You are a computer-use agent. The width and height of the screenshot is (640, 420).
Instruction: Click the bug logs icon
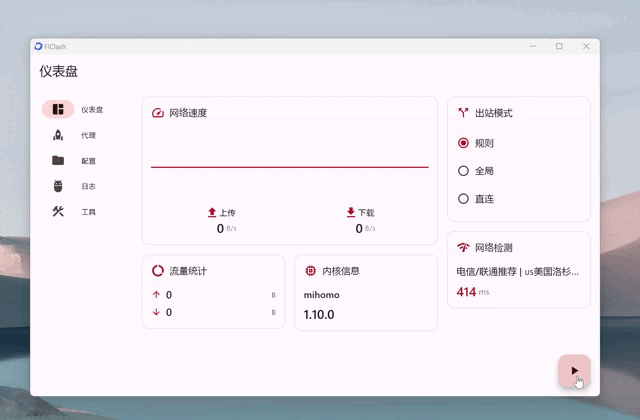(58, 186)
